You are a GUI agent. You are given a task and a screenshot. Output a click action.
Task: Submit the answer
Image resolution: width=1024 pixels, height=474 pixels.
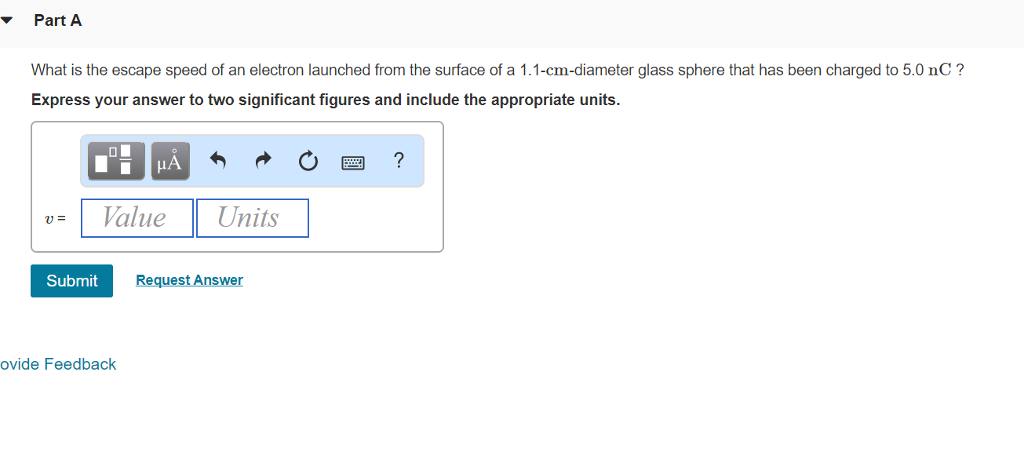point(72,281)
